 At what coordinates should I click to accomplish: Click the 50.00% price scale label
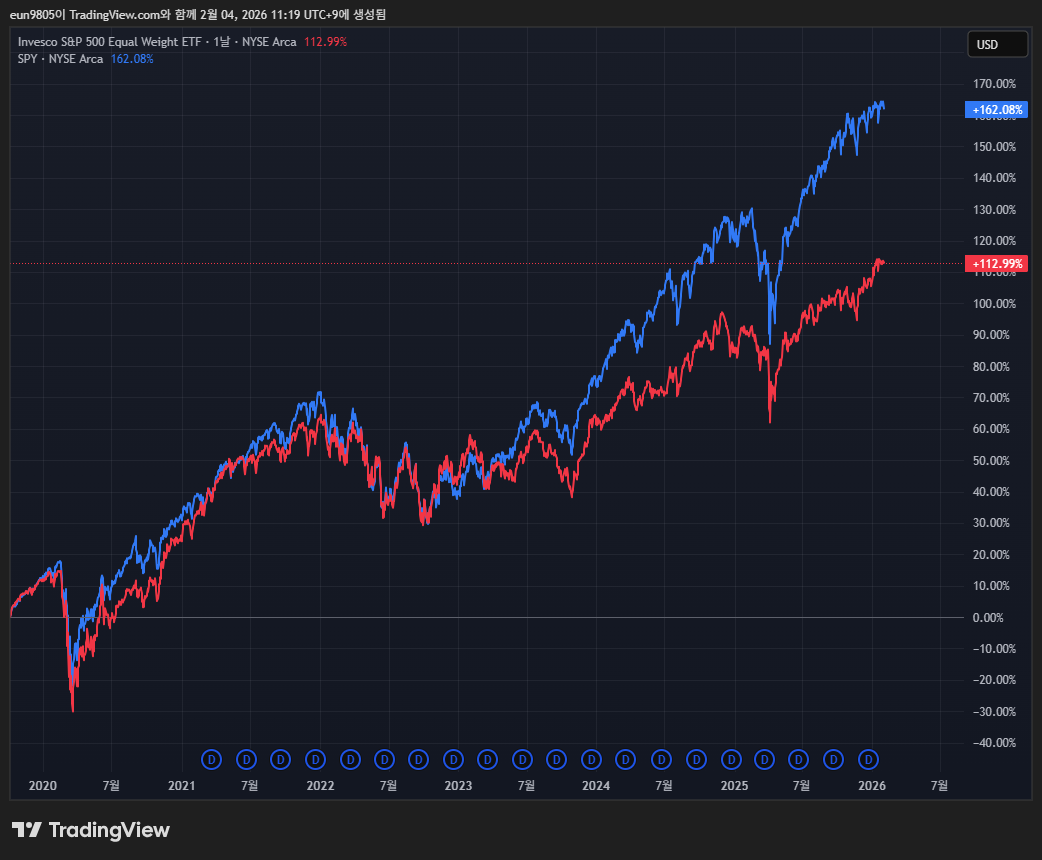point(991,461)
